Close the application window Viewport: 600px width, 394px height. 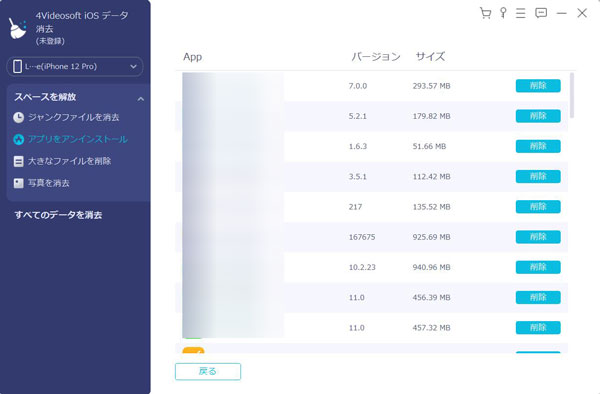[x=582, y=13]
